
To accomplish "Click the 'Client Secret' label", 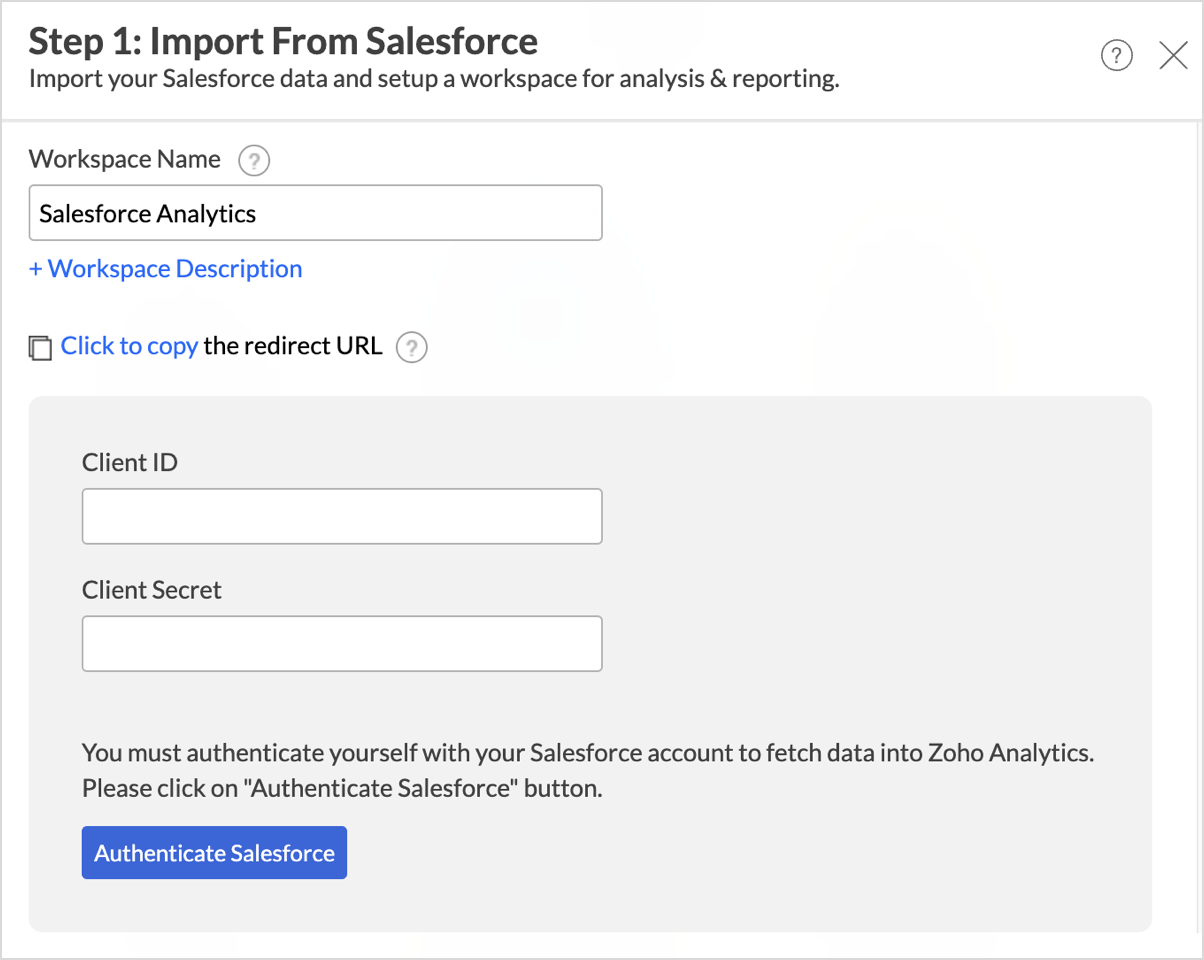I will tap(152, 590).
